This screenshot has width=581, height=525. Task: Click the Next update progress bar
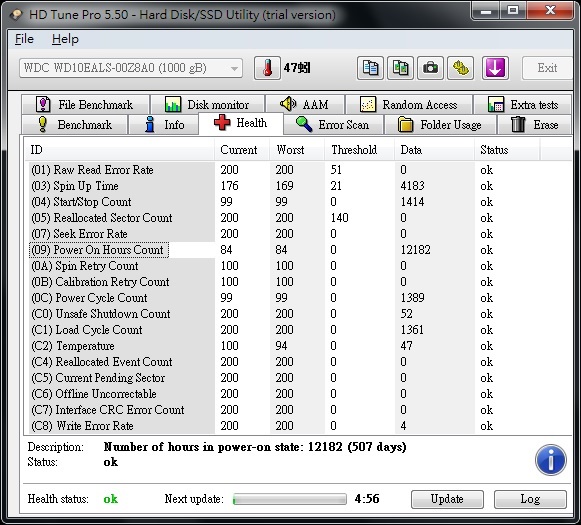click(290, 499)
